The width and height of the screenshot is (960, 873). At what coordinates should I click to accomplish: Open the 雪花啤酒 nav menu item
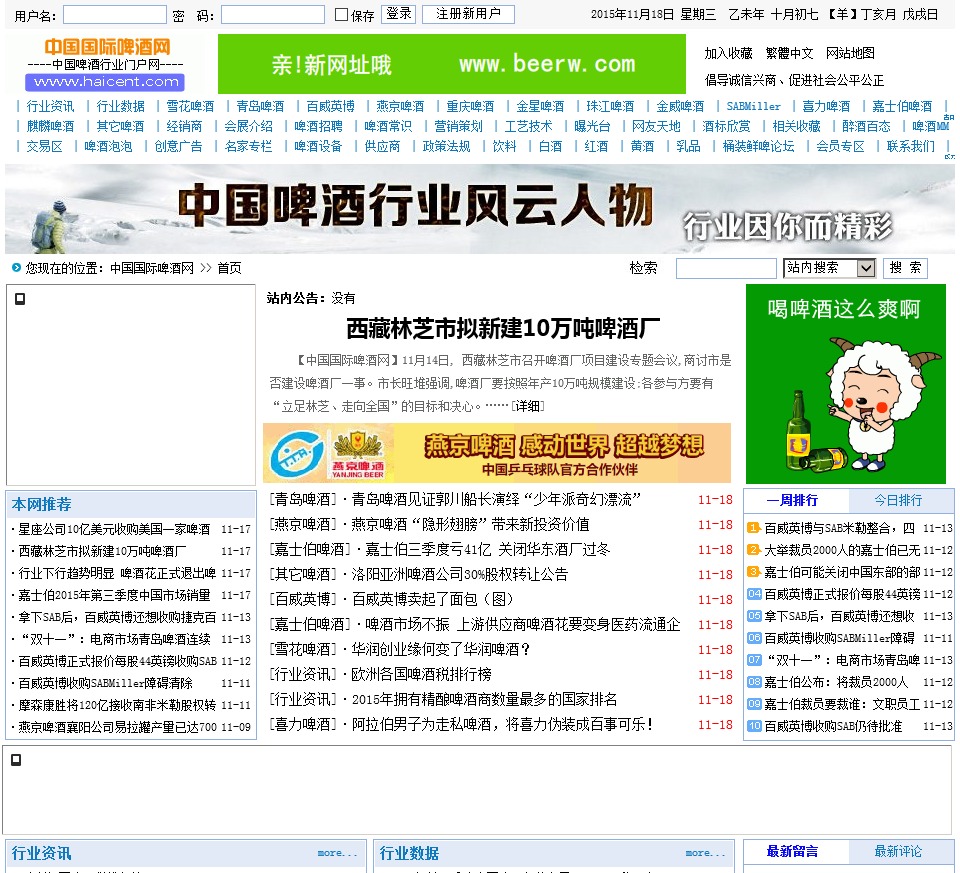click(190, 107)
